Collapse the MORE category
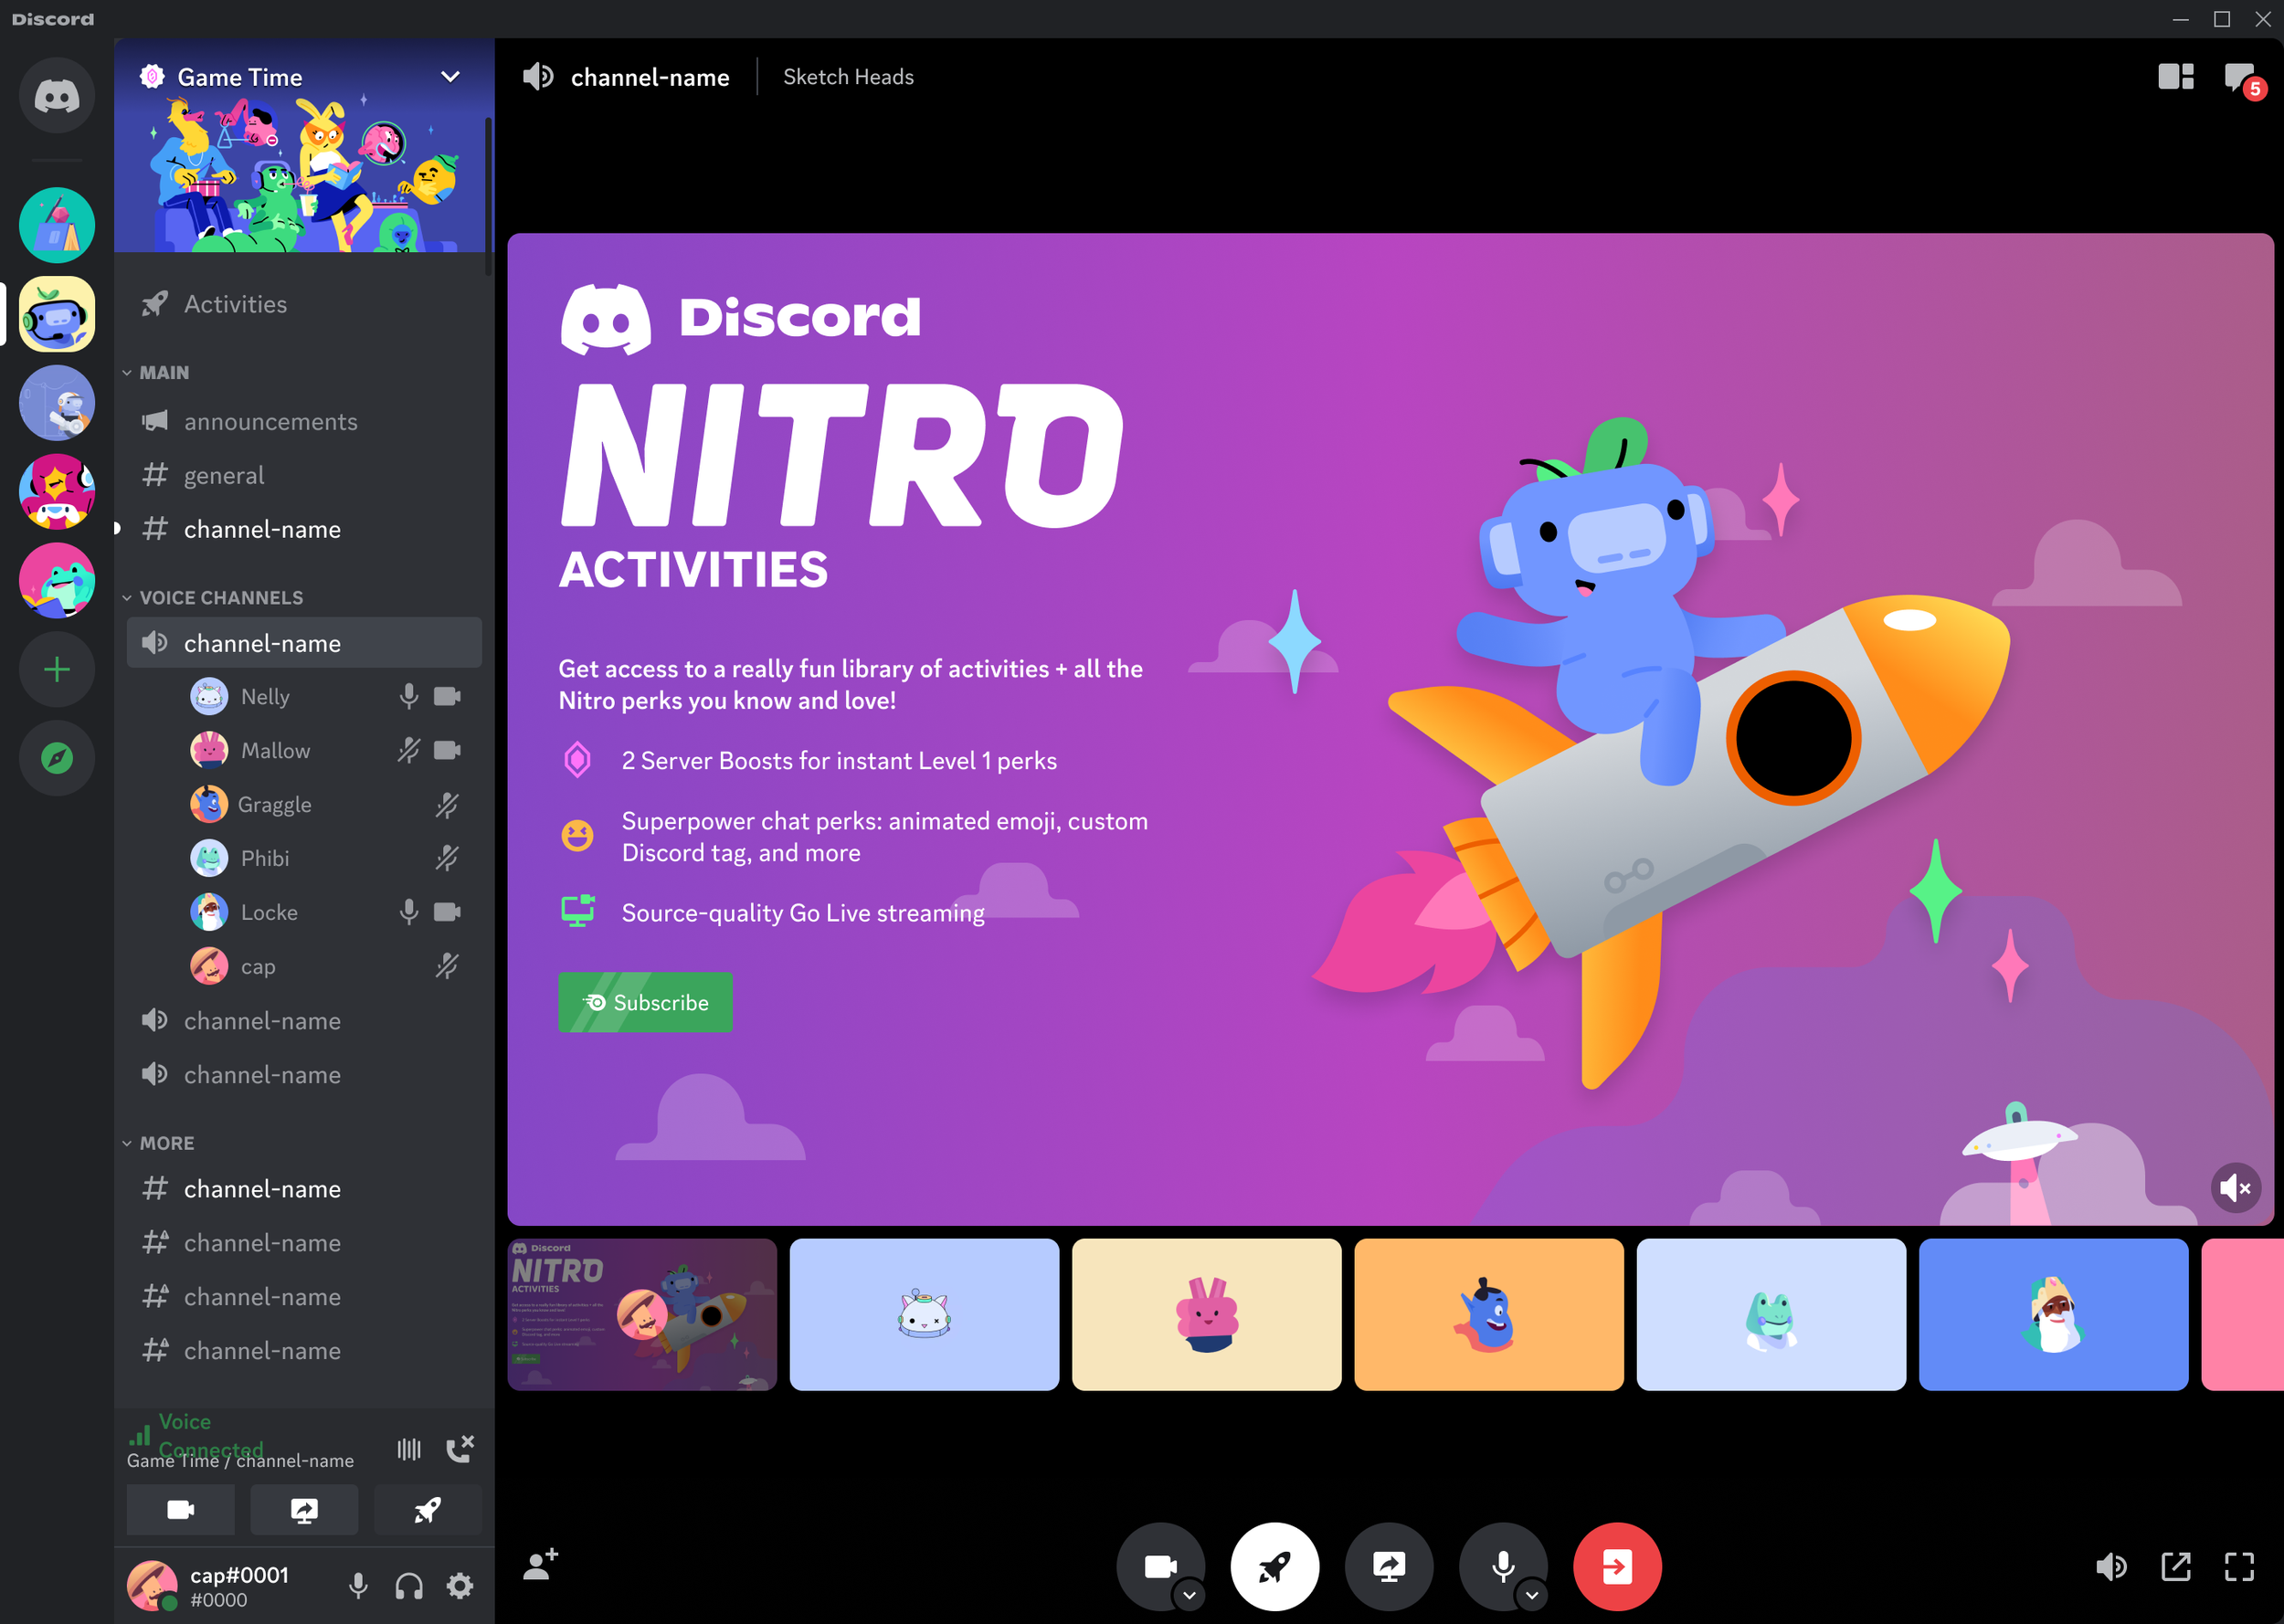This screenshot has height=1624, width=2284. [x=159, y=1143]
